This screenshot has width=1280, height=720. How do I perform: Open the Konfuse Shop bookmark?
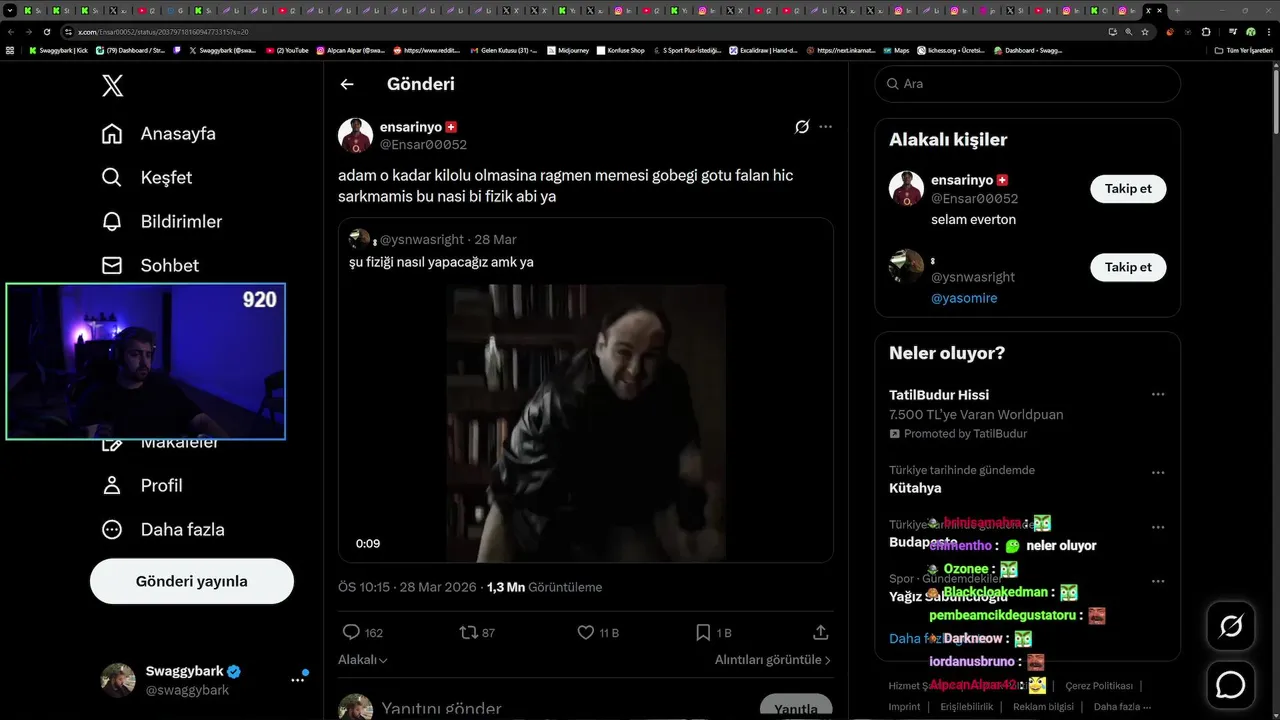coord(620,50)
